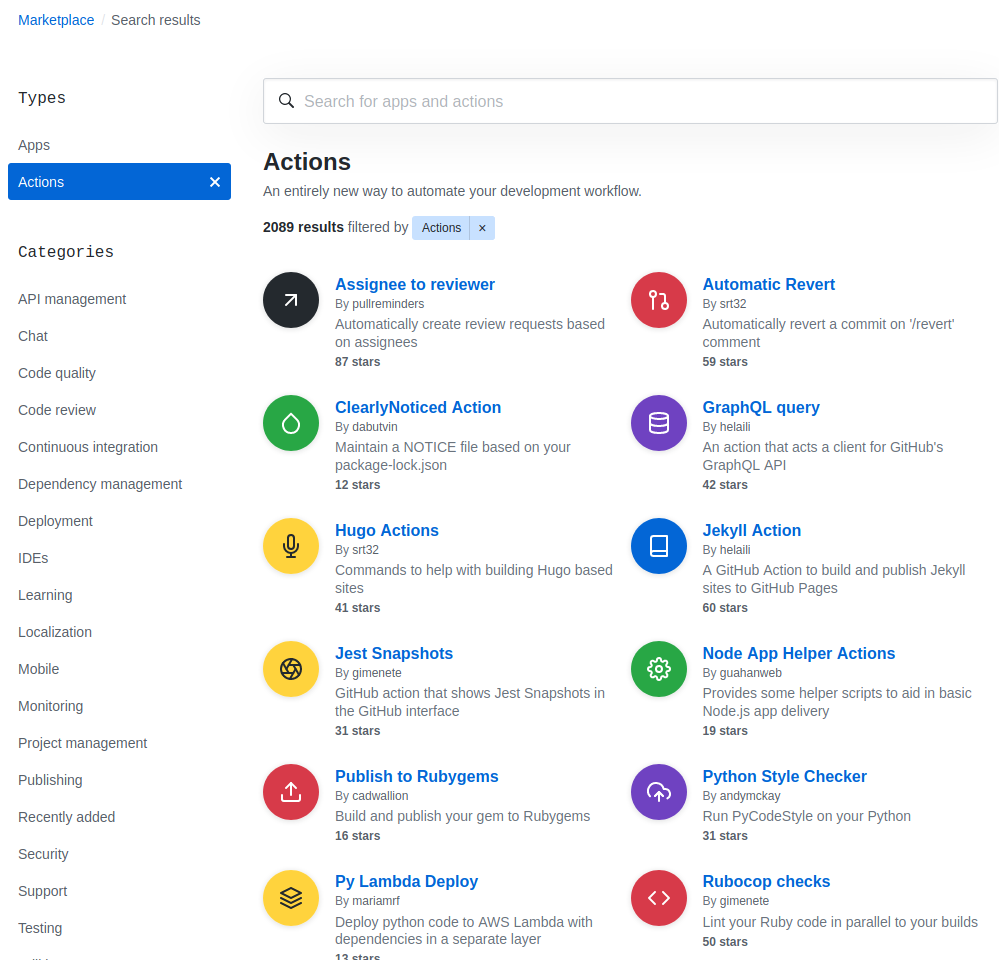Viewport: 999px width, 960px height.
Task: Visit srt32's author profile
Action: [731, 304]
